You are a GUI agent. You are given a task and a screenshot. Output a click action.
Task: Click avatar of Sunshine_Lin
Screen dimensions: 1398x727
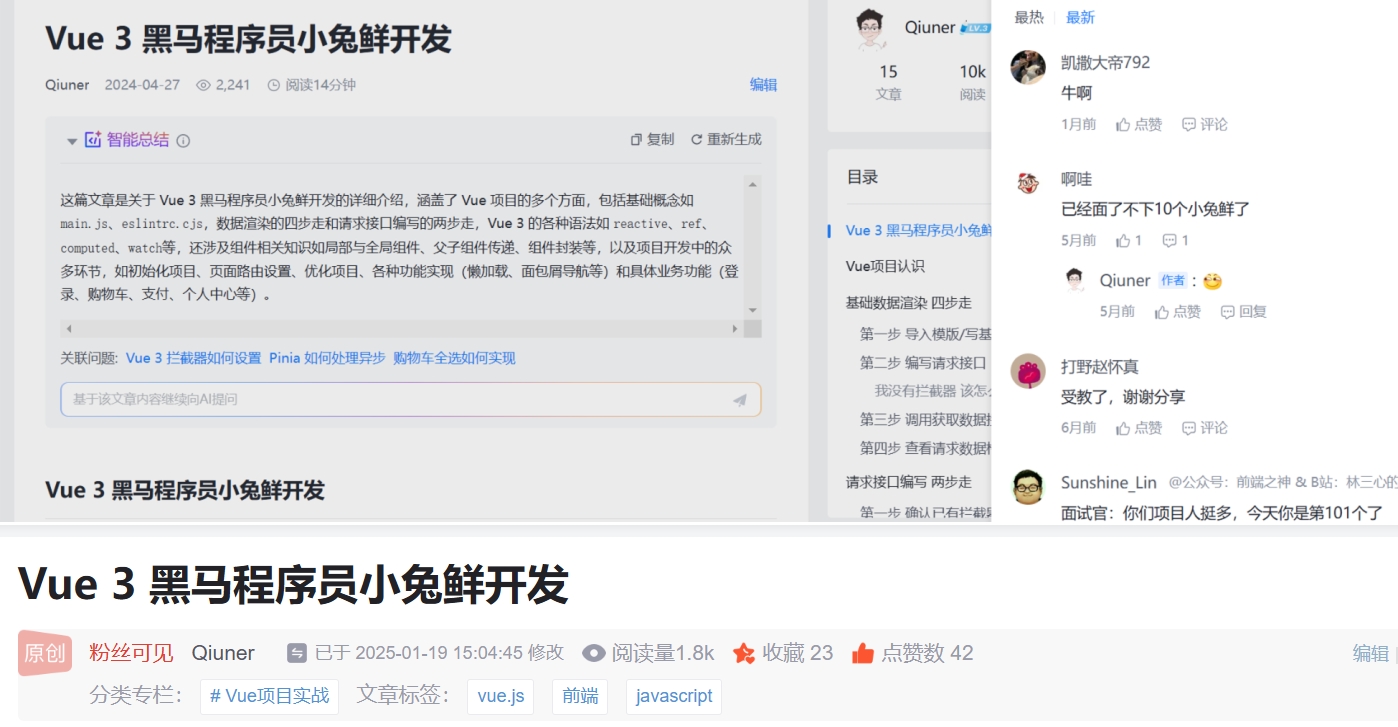1028,487
